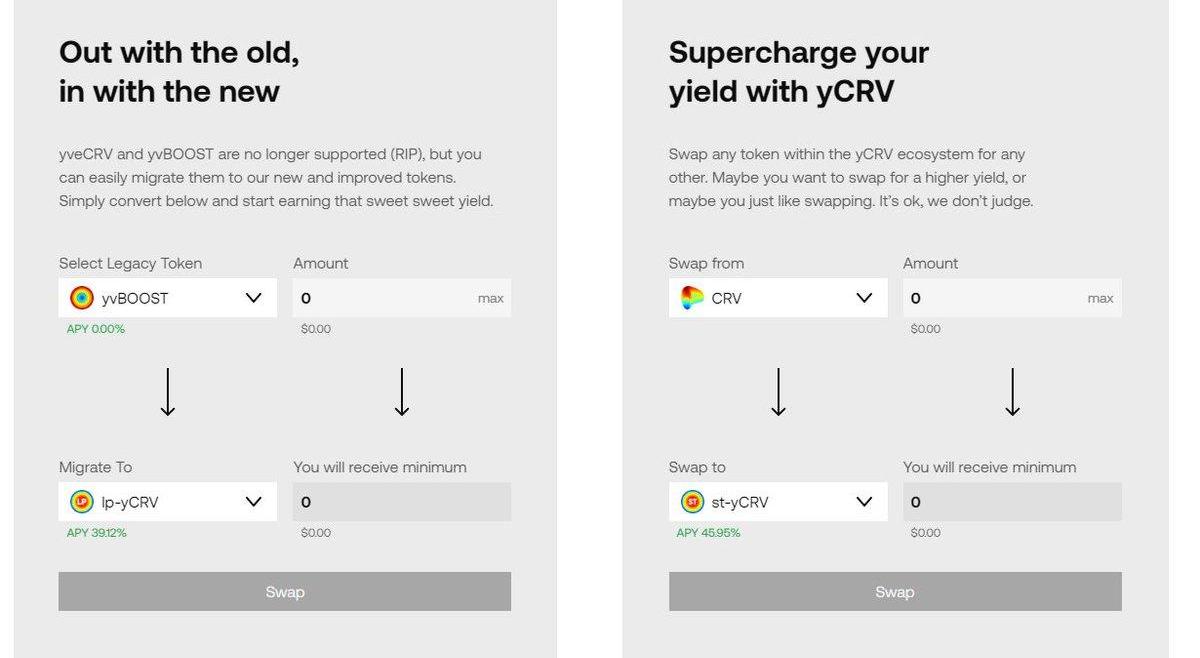This screenshot has width=1200, height=658.
Task: Open the Swap to st-yCRV dropdown
Action: [x=864, y=502]
